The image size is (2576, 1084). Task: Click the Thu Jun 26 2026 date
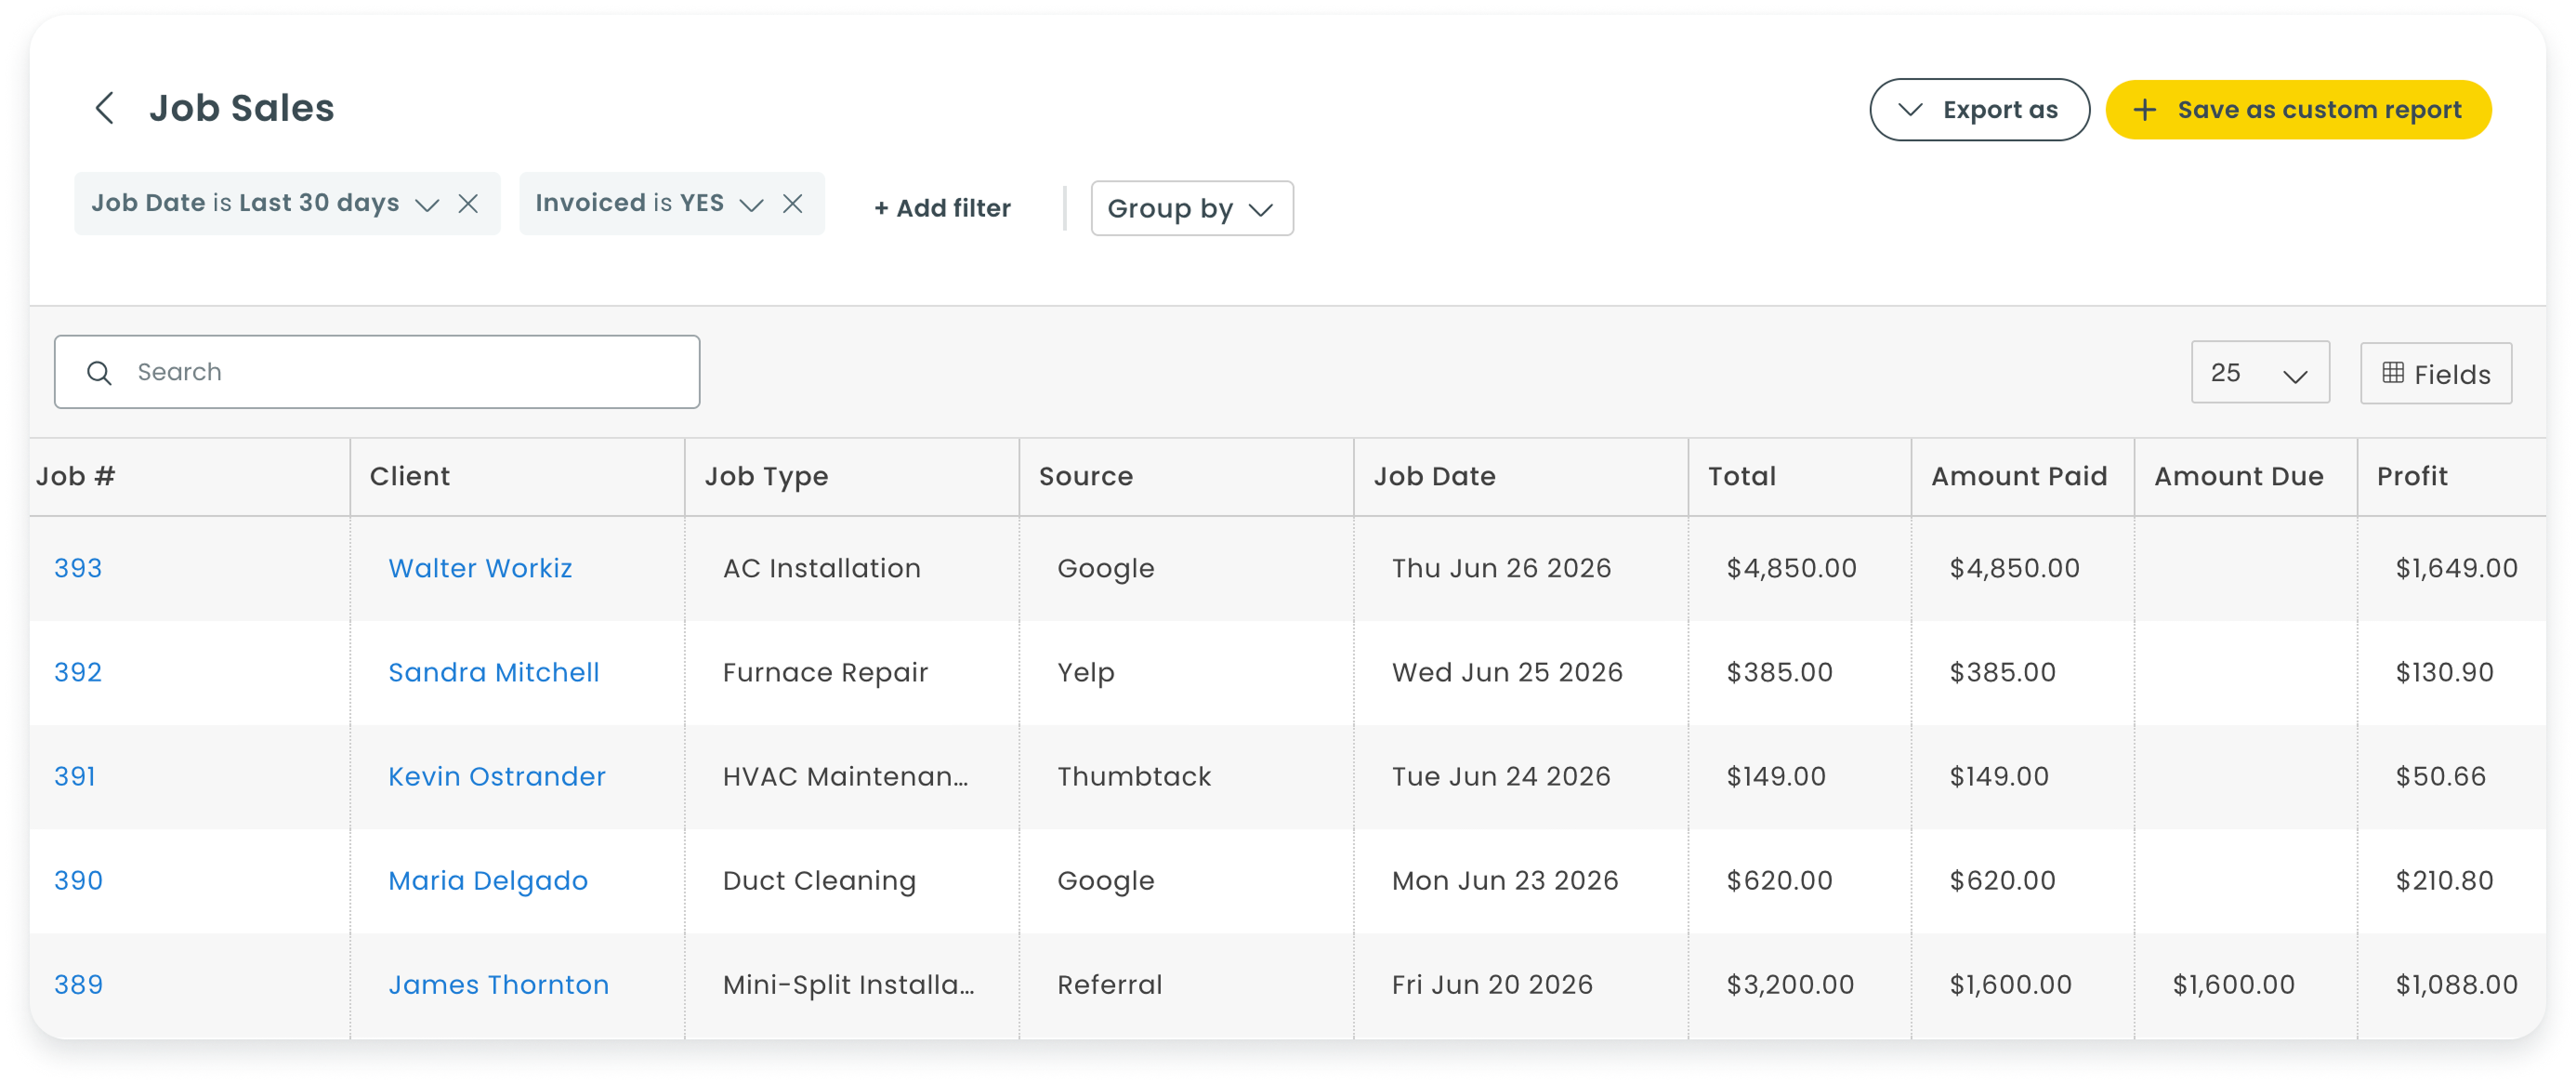coord(1502,568)
